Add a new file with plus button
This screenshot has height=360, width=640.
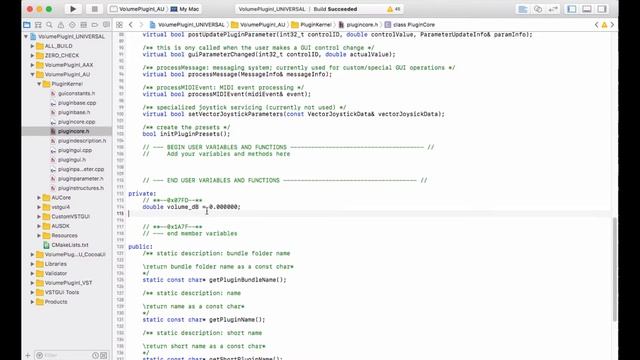28,356
